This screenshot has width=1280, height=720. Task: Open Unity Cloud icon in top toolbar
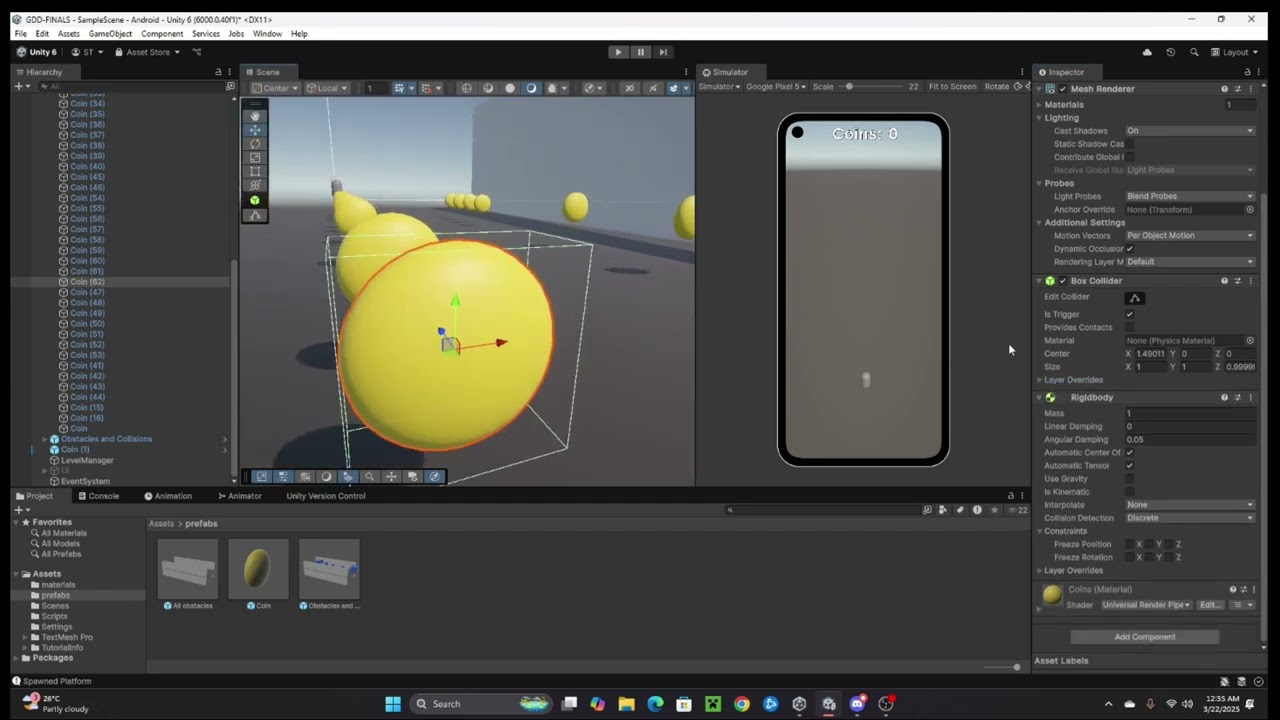(1147, 52)
